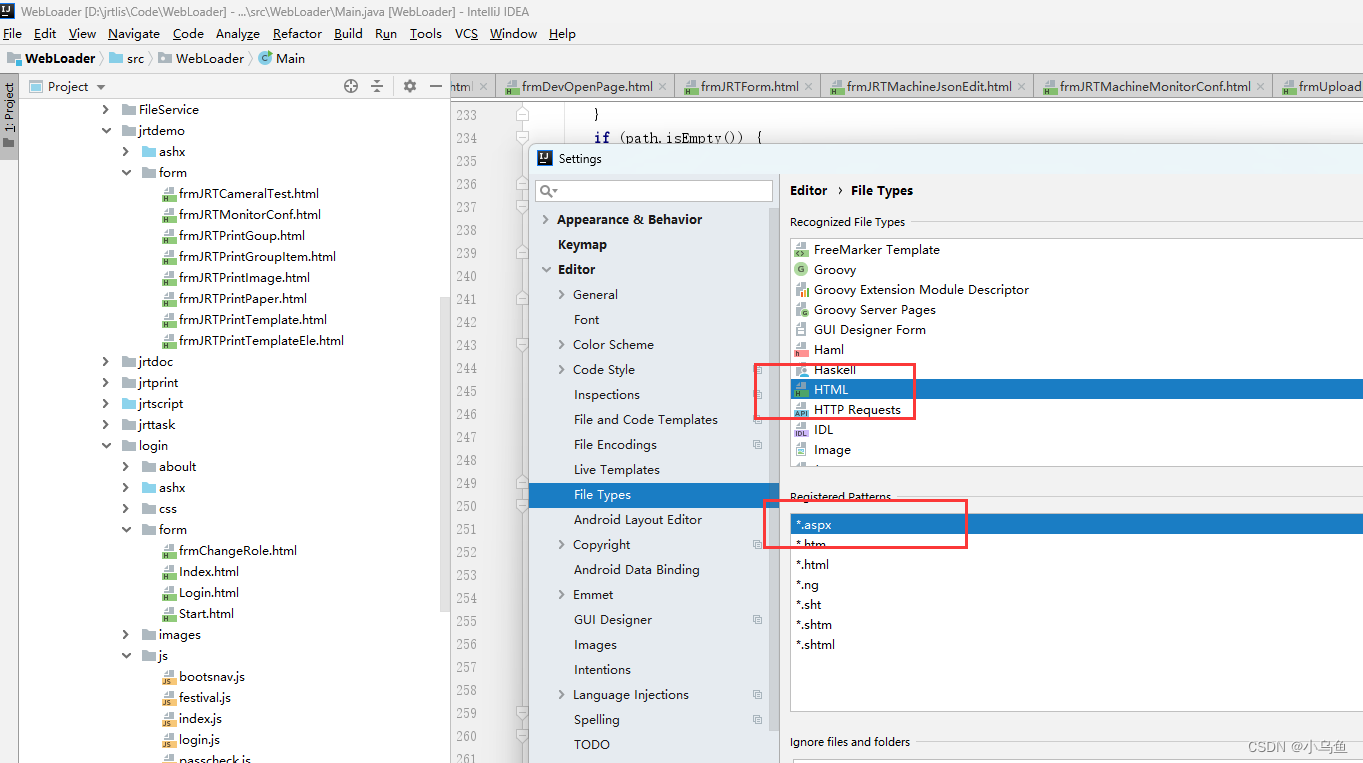Open the VCS menu
Viewport: 1363px width, 763px height.
tap(466, 33)
